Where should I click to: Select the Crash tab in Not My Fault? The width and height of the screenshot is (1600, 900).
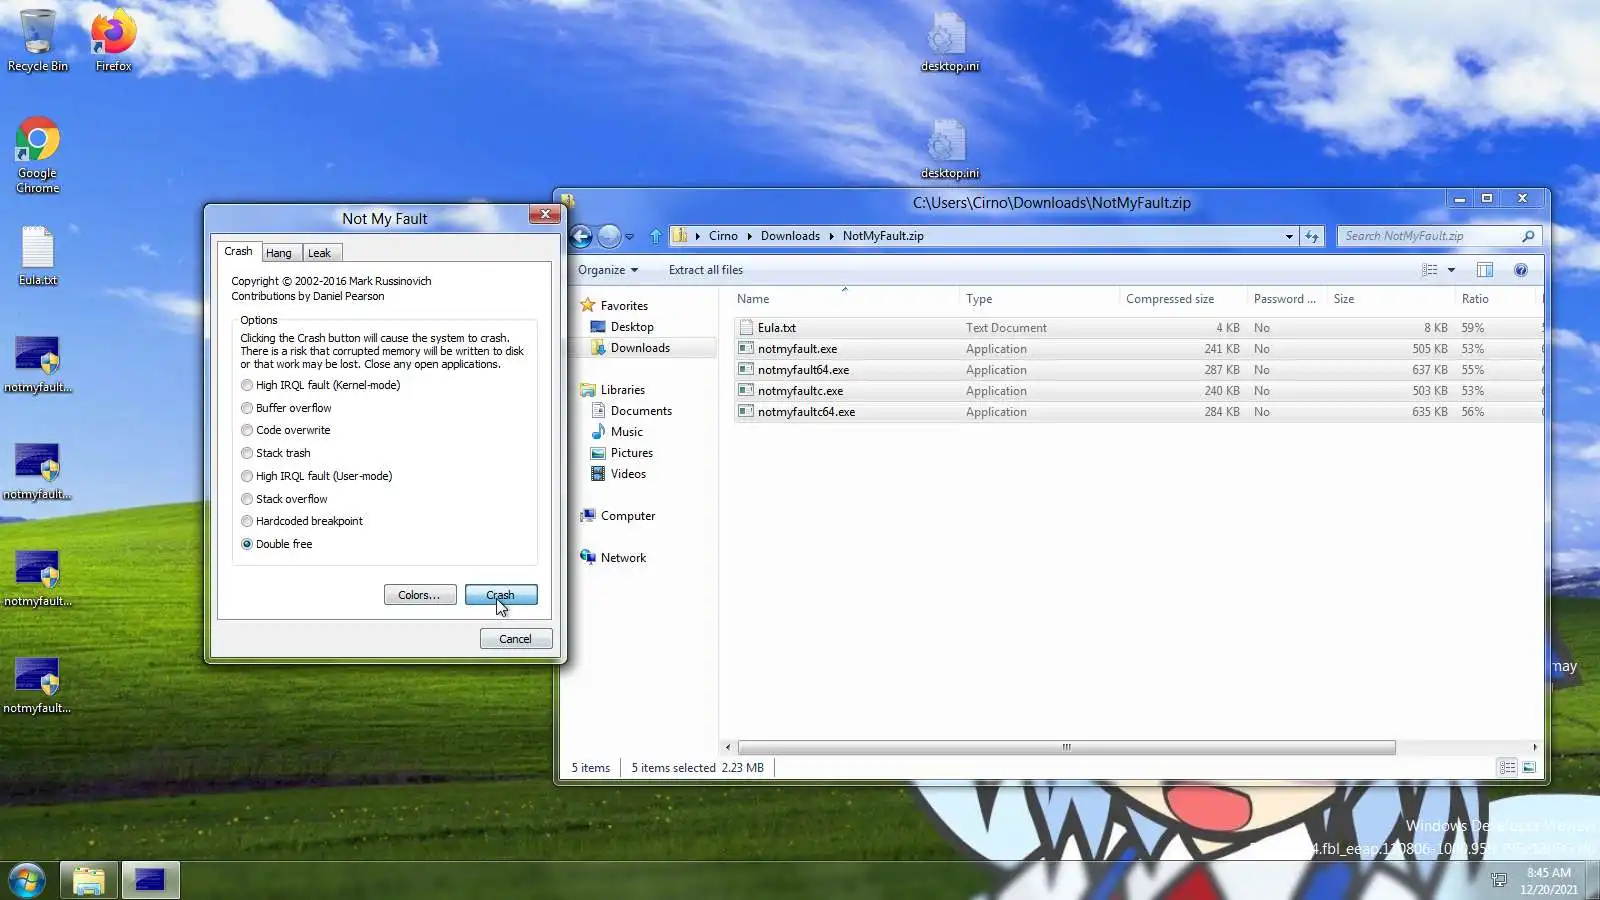[x=239, y=251]
